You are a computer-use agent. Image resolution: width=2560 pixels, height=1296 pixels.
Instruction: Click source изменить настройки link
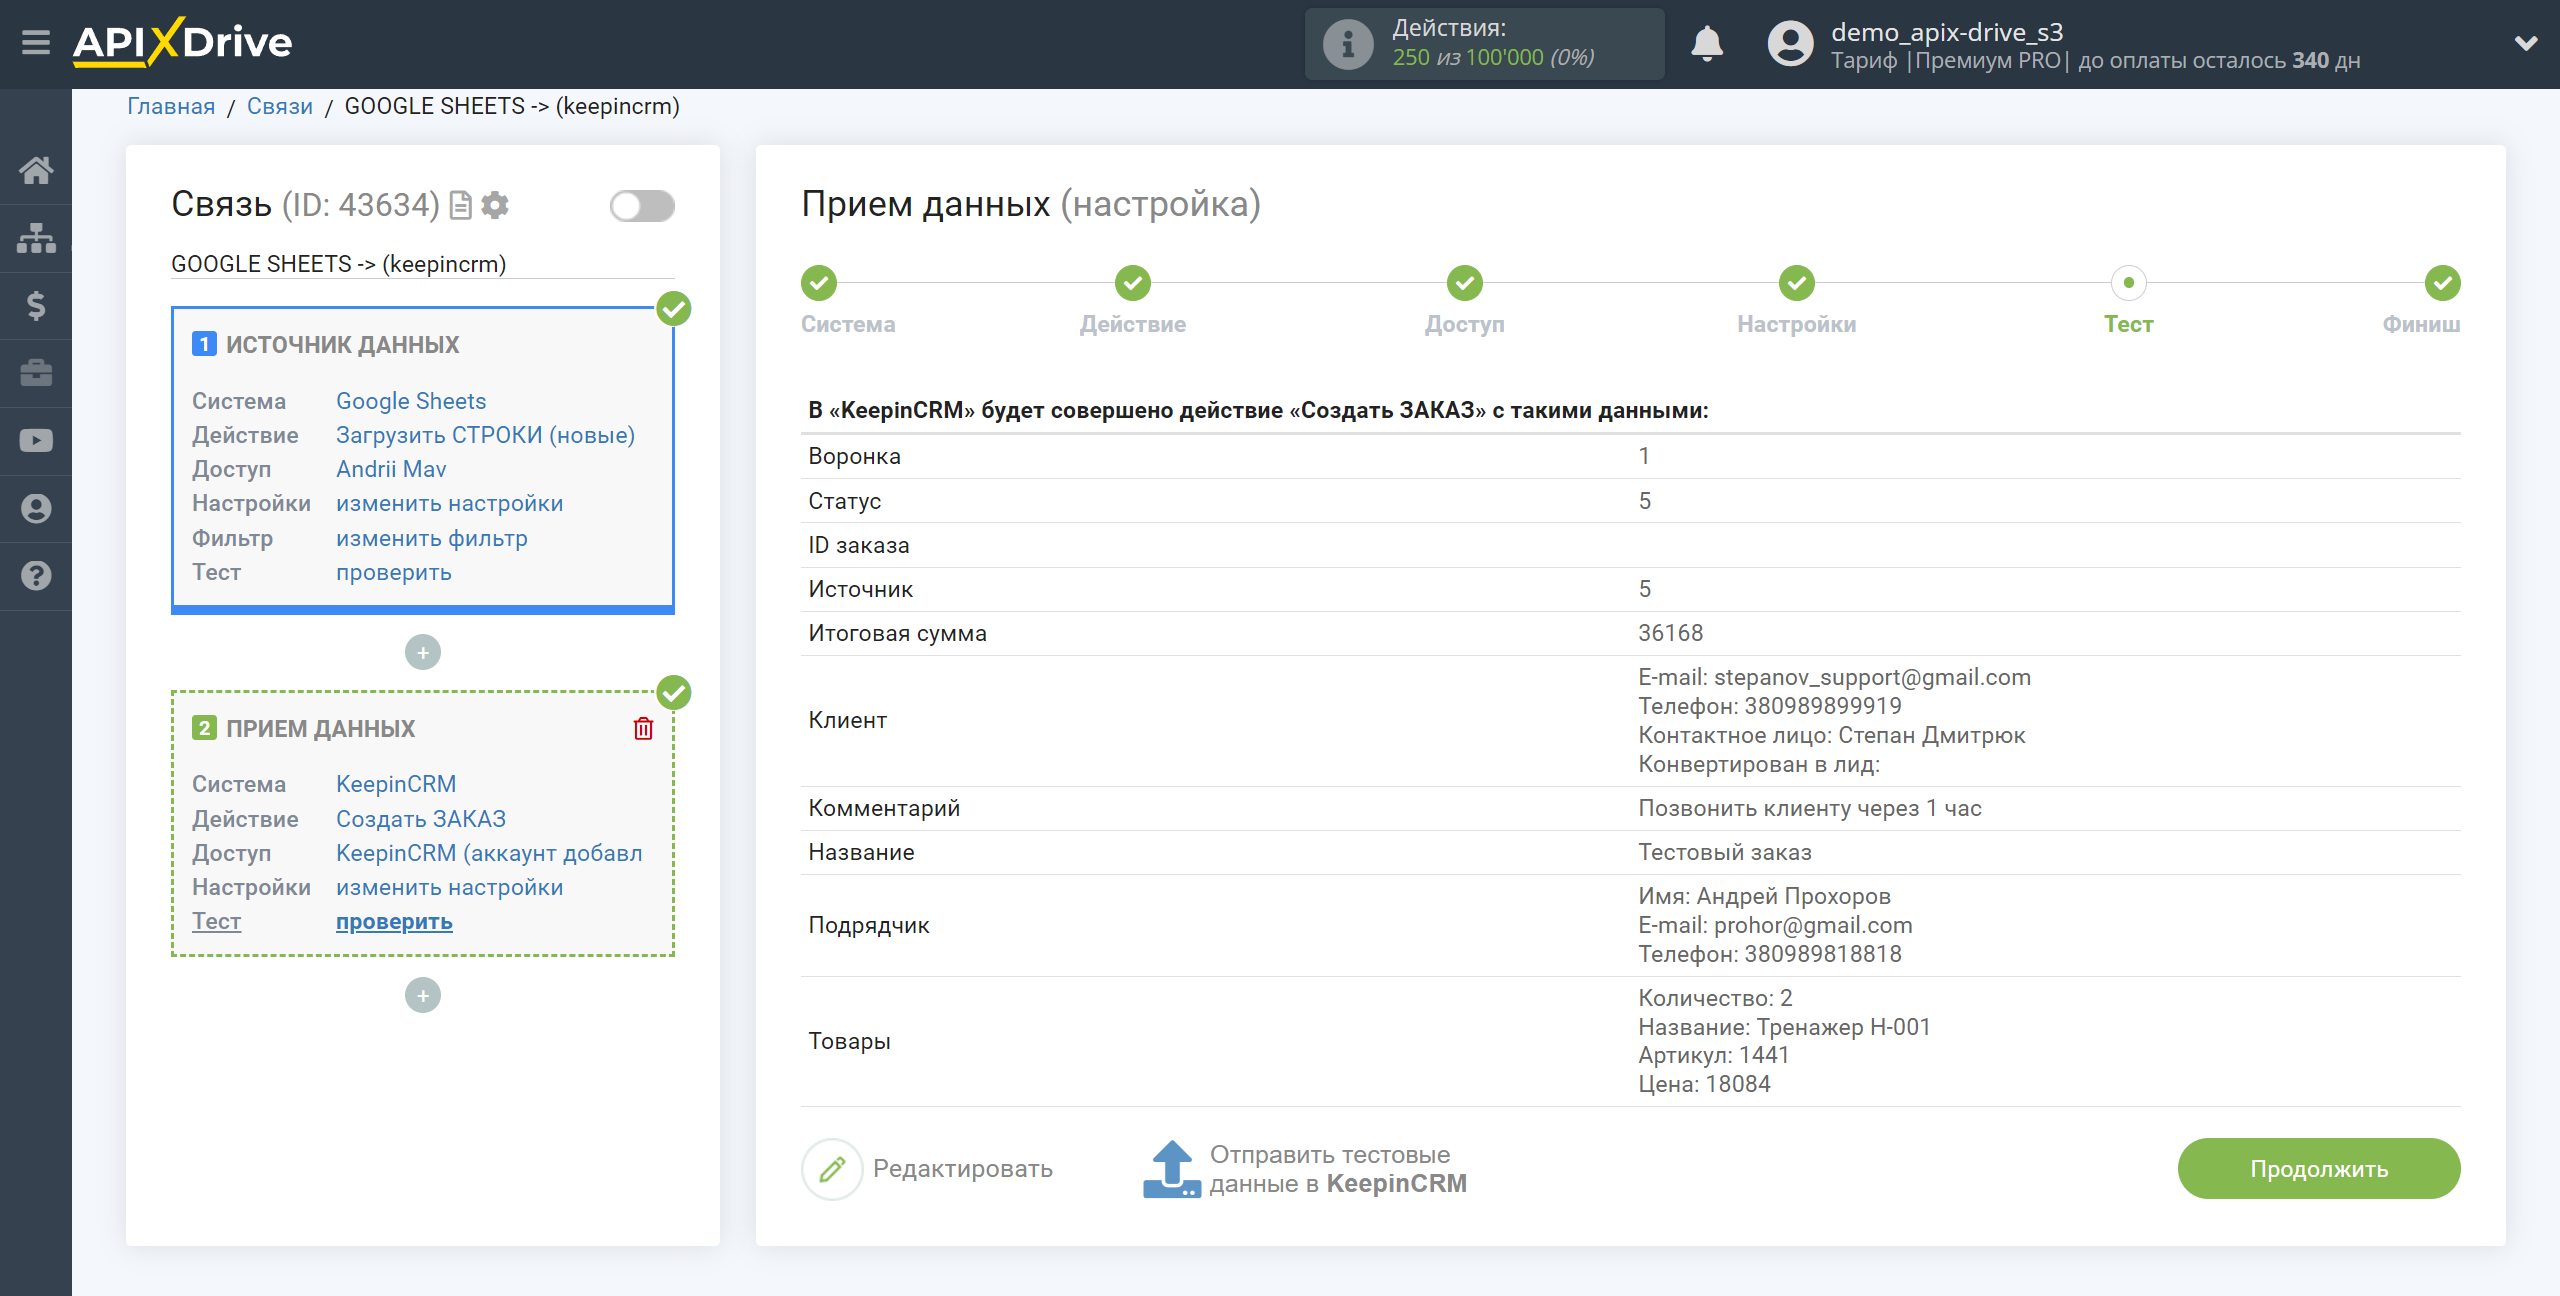pos(449,504)
